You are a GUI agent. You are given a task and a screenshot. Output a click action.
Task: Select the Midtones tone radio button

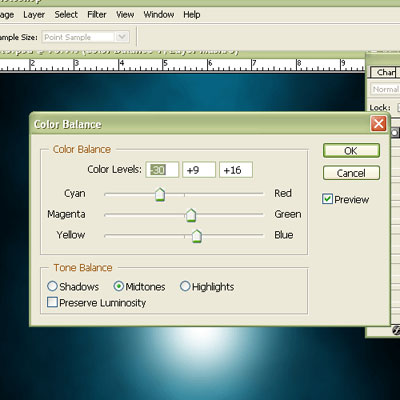click(119, 286)
